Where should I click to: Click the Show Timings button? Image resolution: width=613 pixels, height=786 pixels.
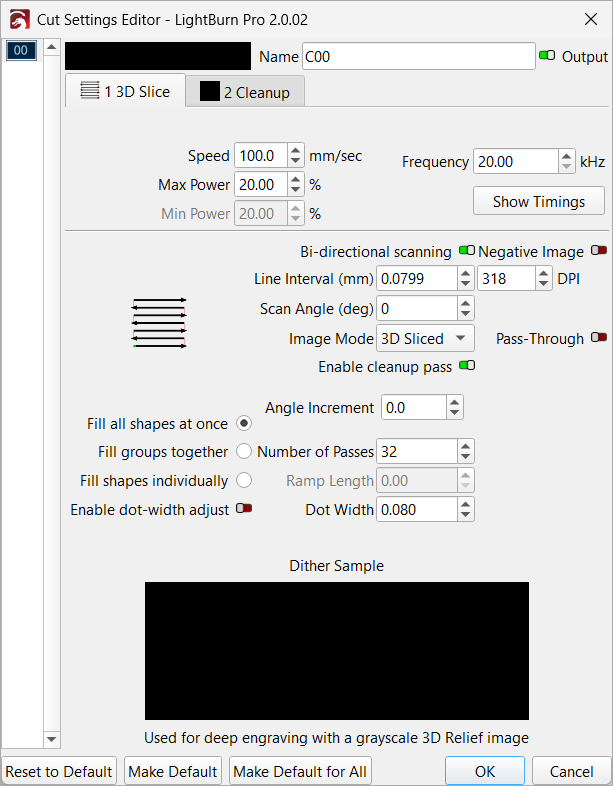538,201
